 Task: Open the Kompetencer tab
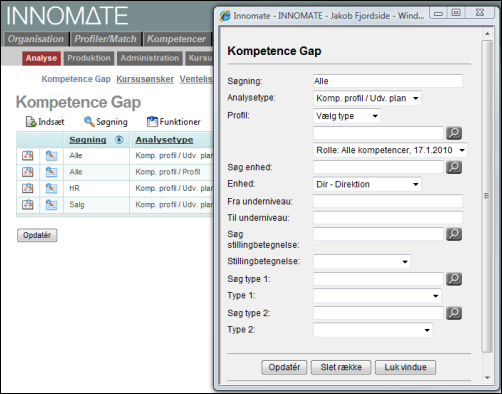177,39
